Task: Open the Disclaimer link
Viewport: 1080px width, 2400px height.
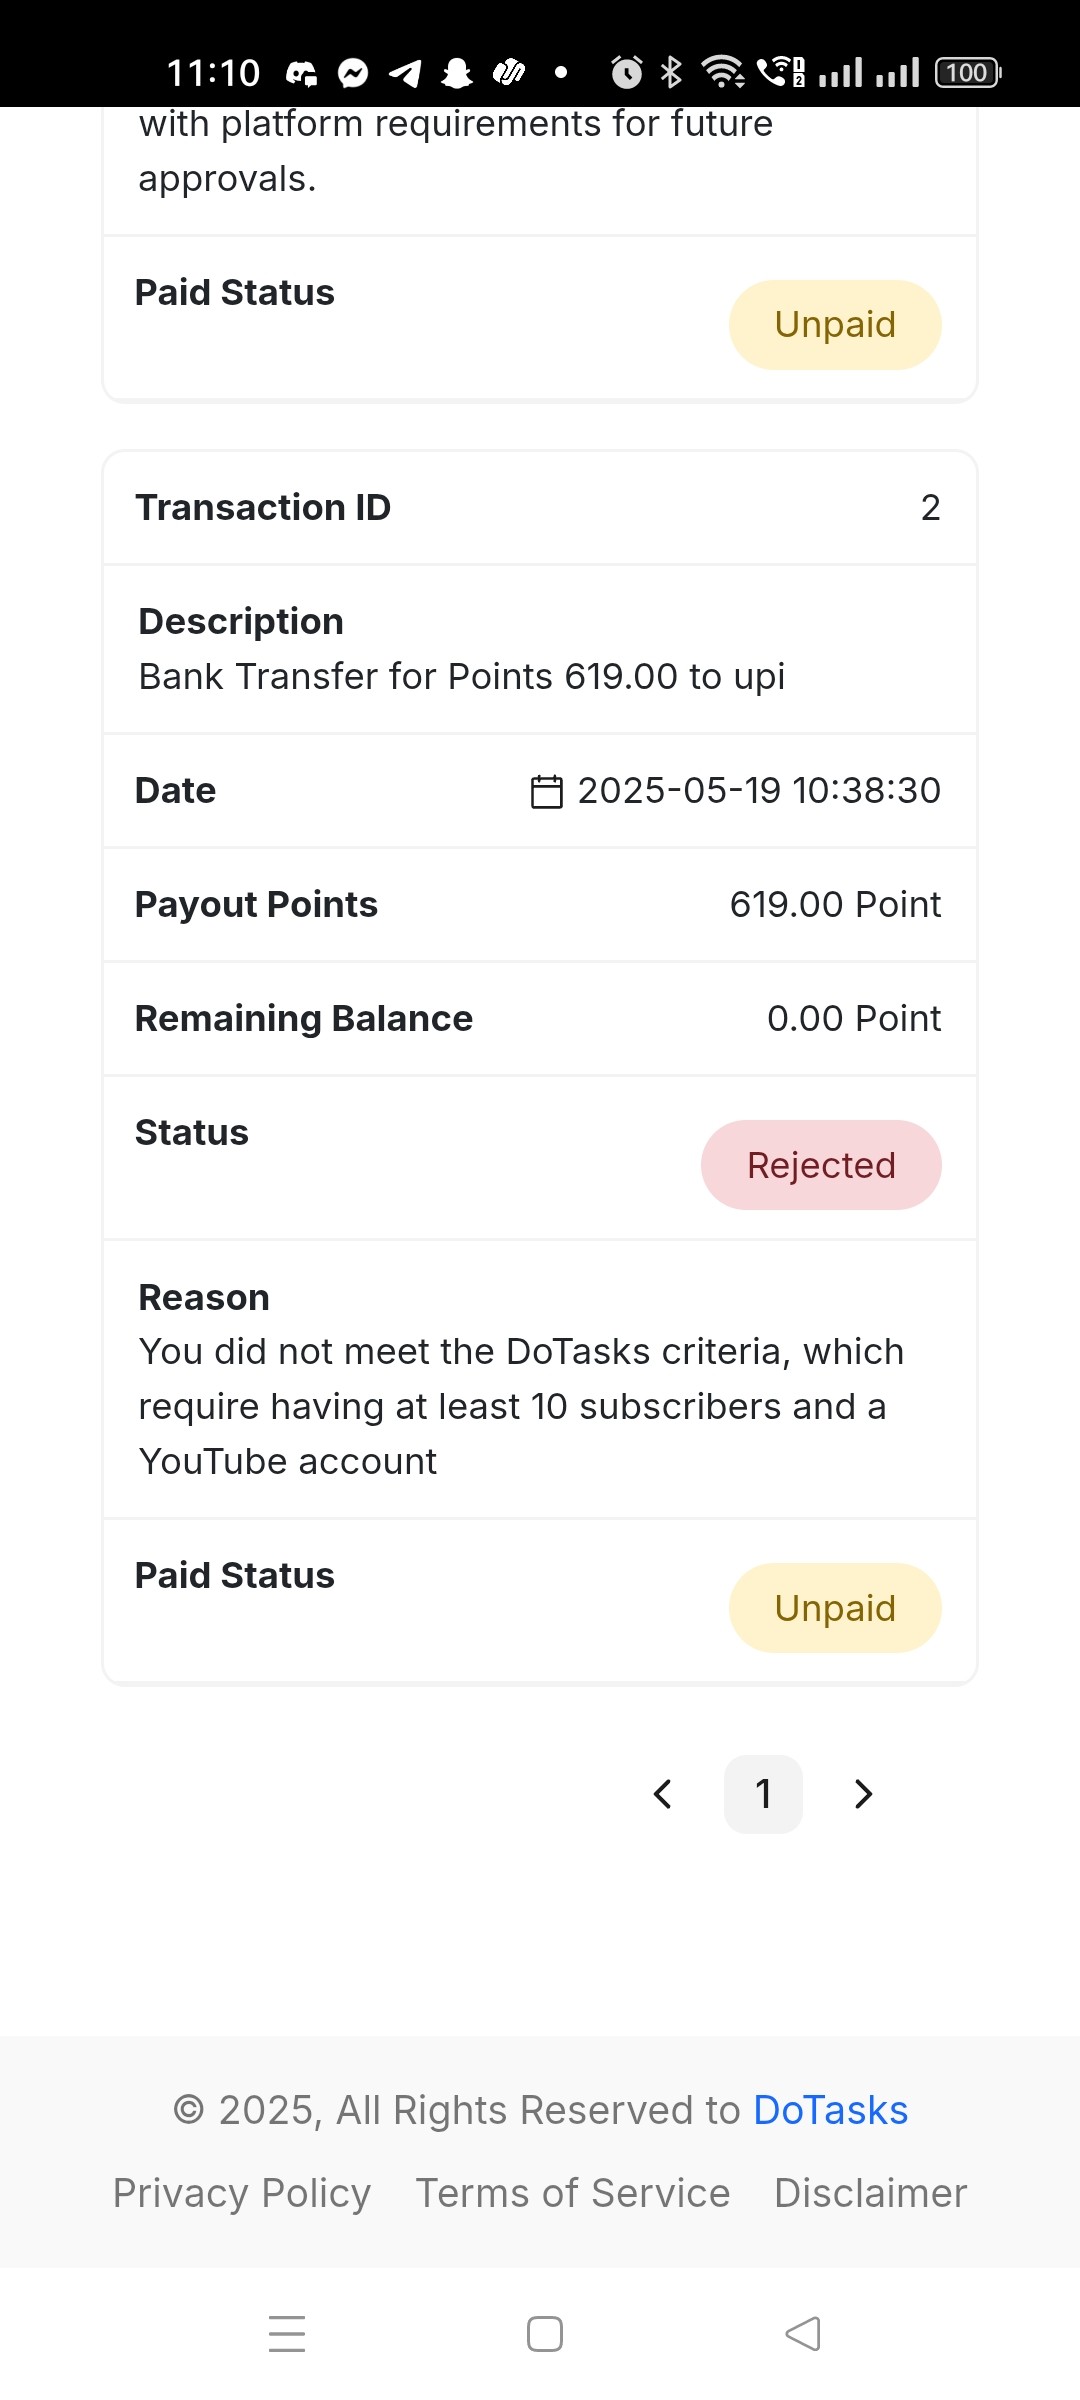Action: click(x=871, y=2193)
